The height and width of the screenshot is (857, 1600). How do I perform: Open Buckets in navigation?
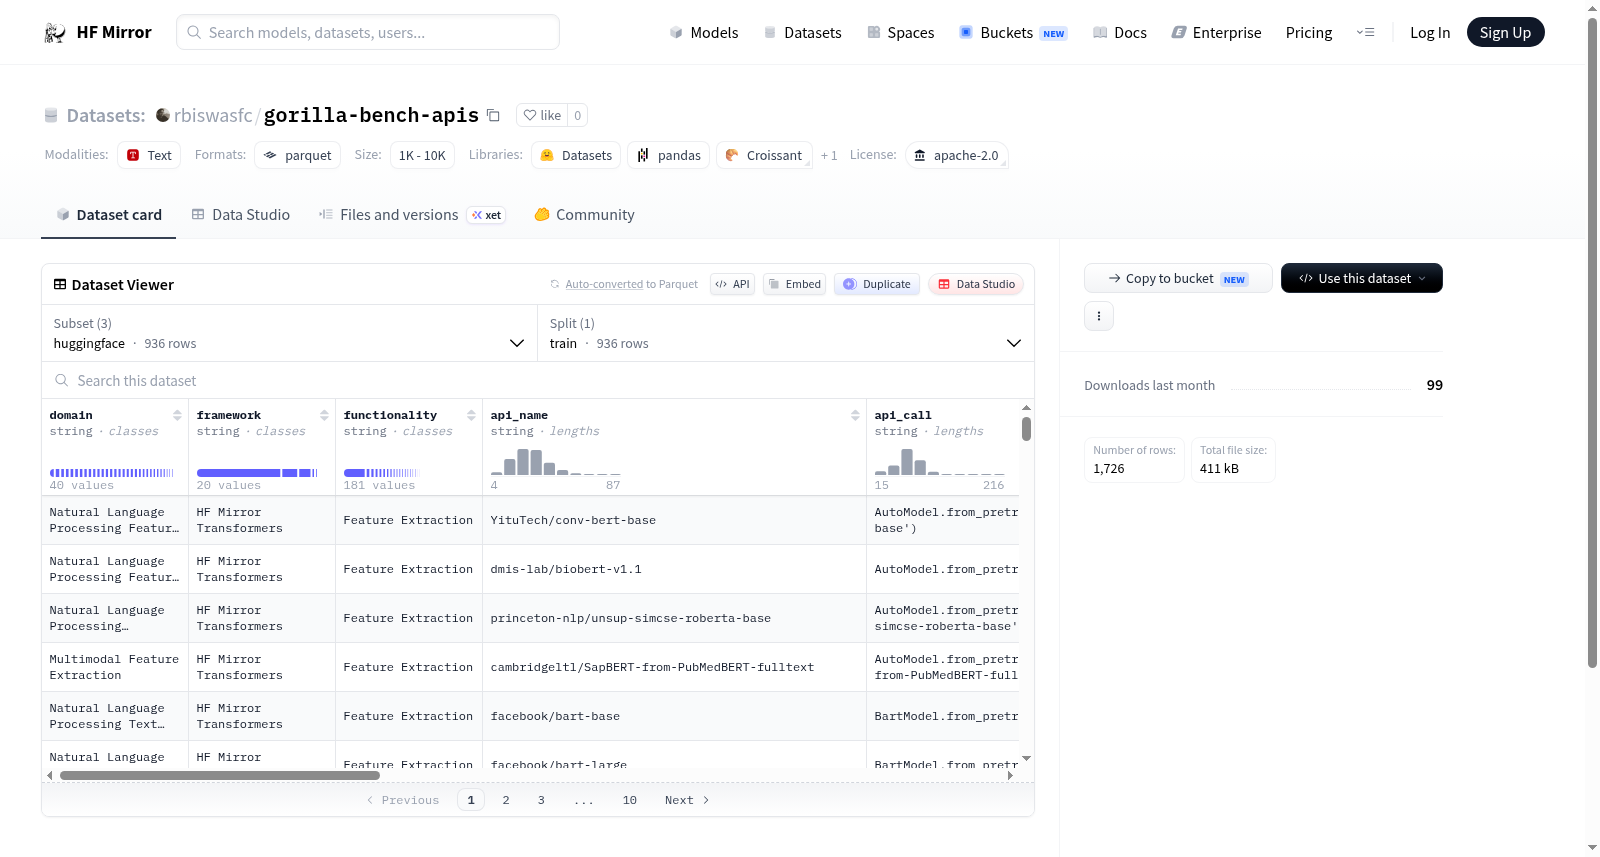[x=1013, y=33]
